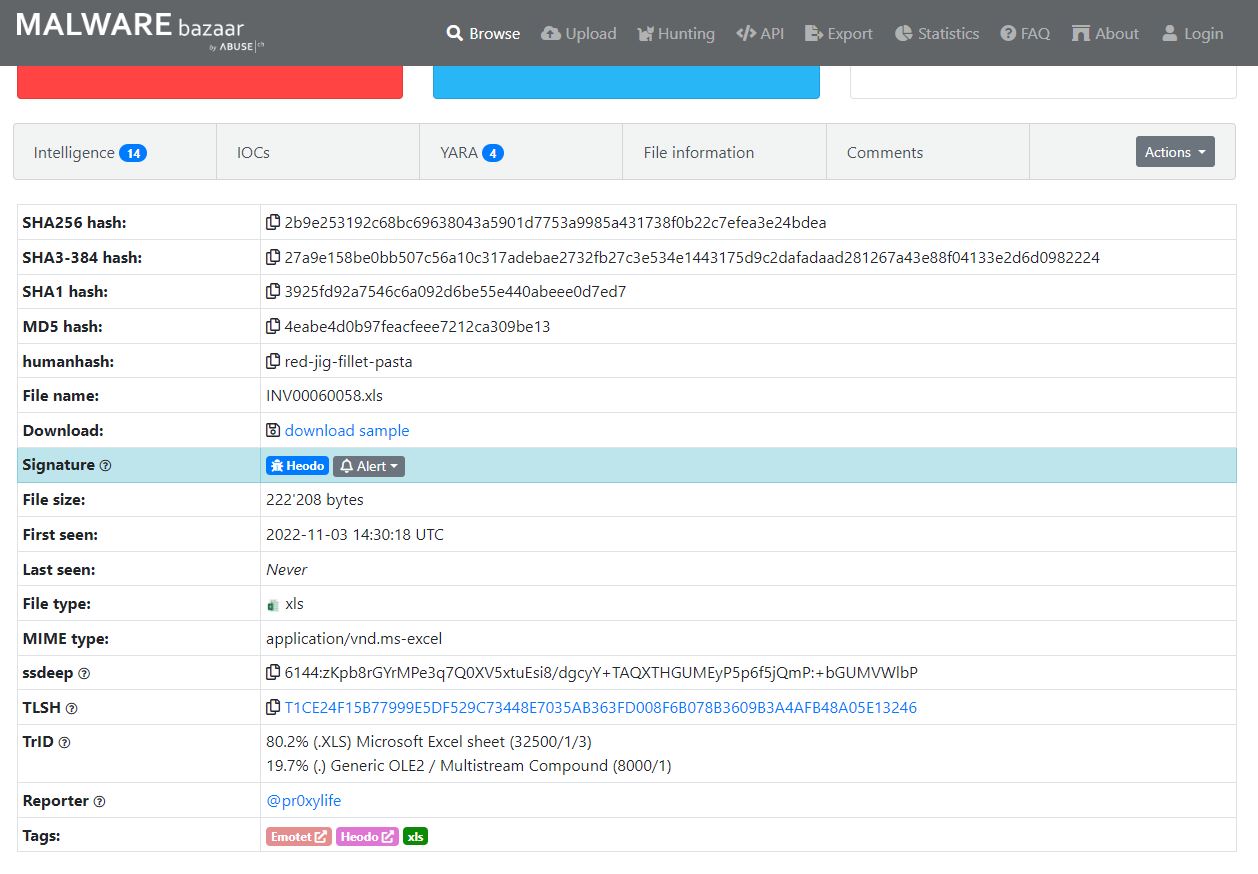This screenshot has height=874, width=1258.
Task: Click the red banner card at top
Action: pyautogui.click(x=210, y=82)
